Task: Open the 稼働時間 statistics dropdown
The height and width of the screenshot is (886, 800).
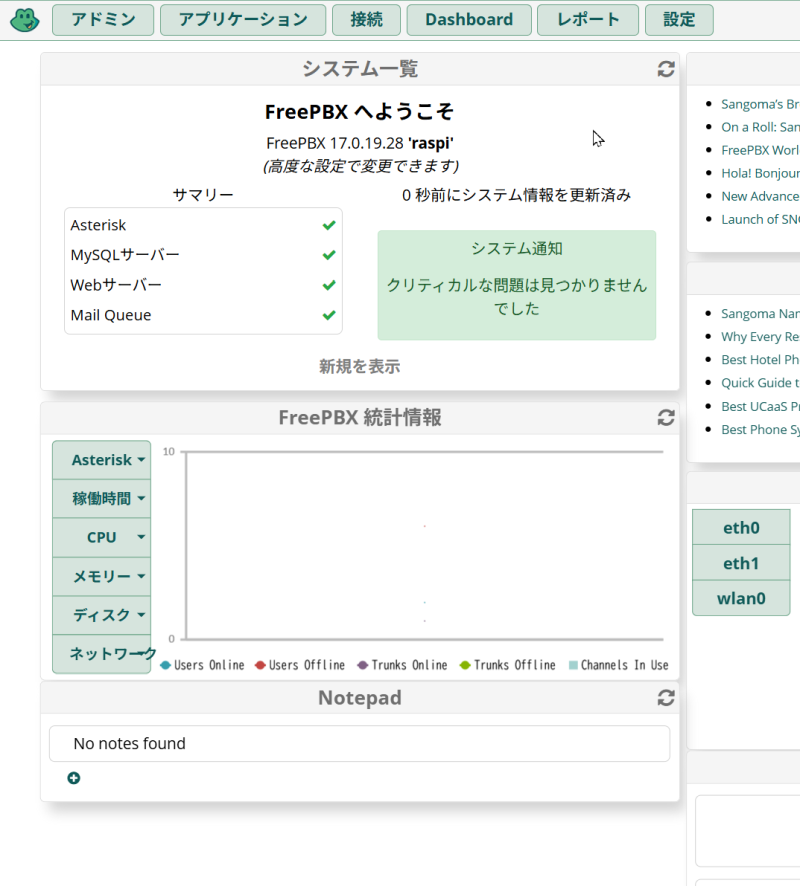Action: pyautogui.click(x=102, y=498)
